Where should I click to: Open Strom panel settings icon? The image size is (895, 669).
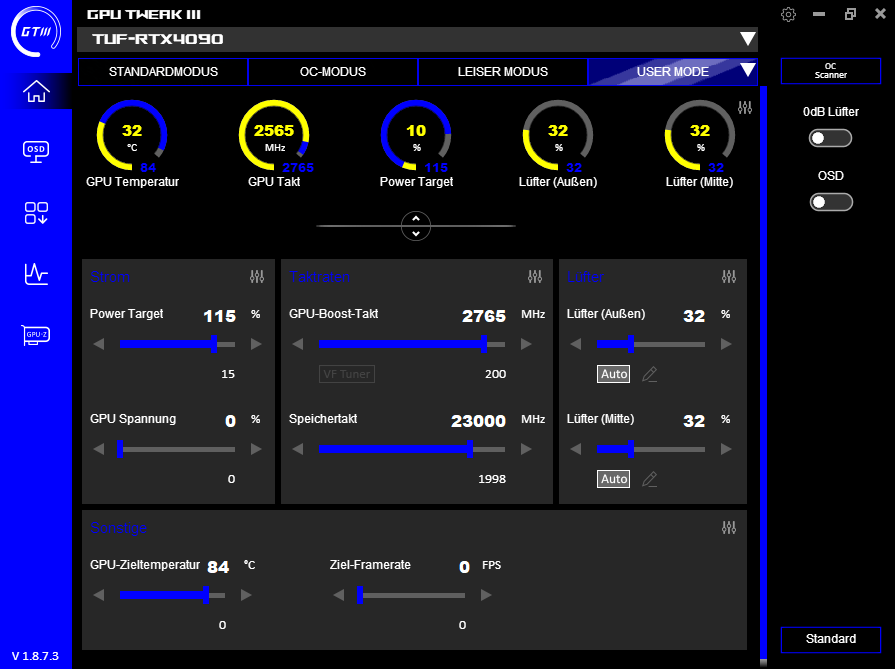tap(257, 277)
